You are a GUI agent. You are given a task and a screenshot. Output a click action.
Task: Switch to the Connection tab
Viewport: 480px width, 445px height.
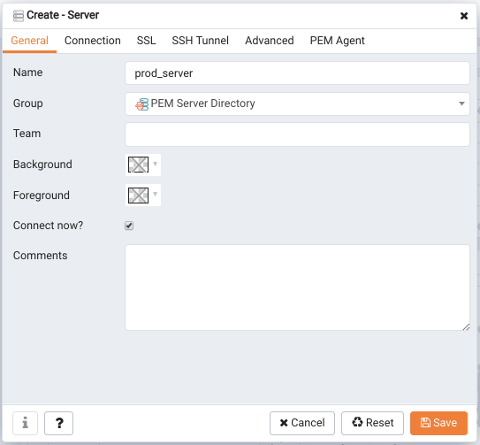pyautogui.click(x=92, y=41)
